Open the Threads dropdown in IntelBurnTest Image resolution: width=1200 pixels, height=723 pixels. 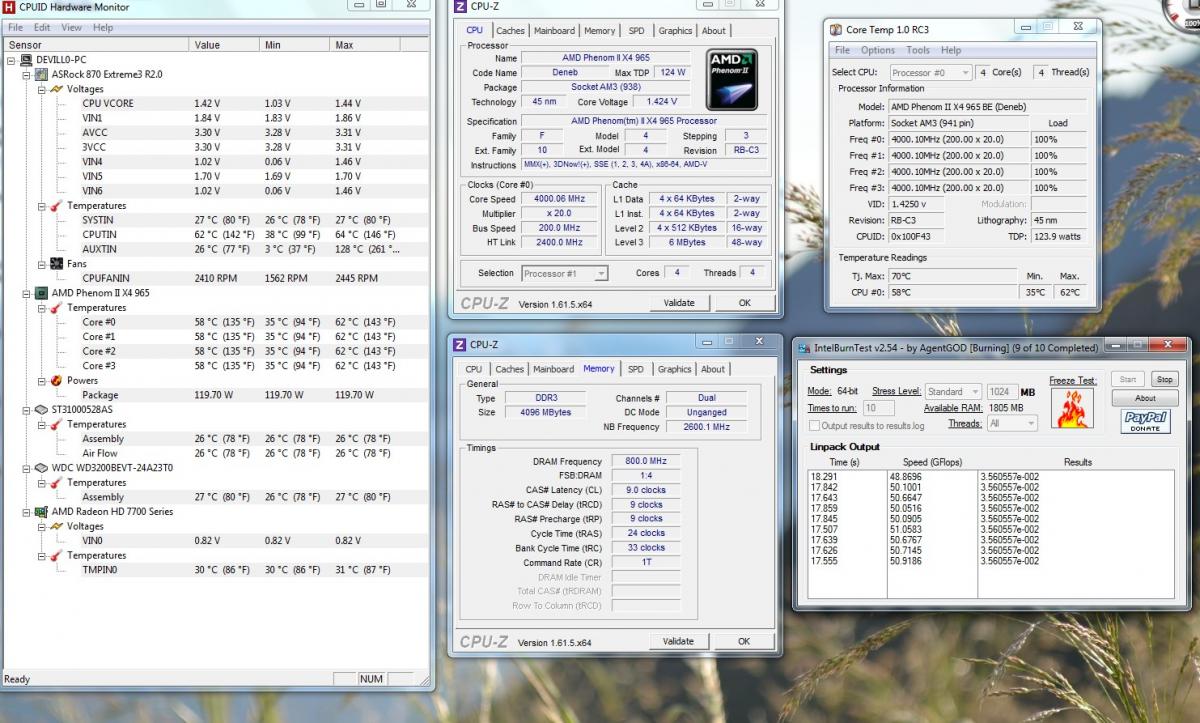(1012, 424)
